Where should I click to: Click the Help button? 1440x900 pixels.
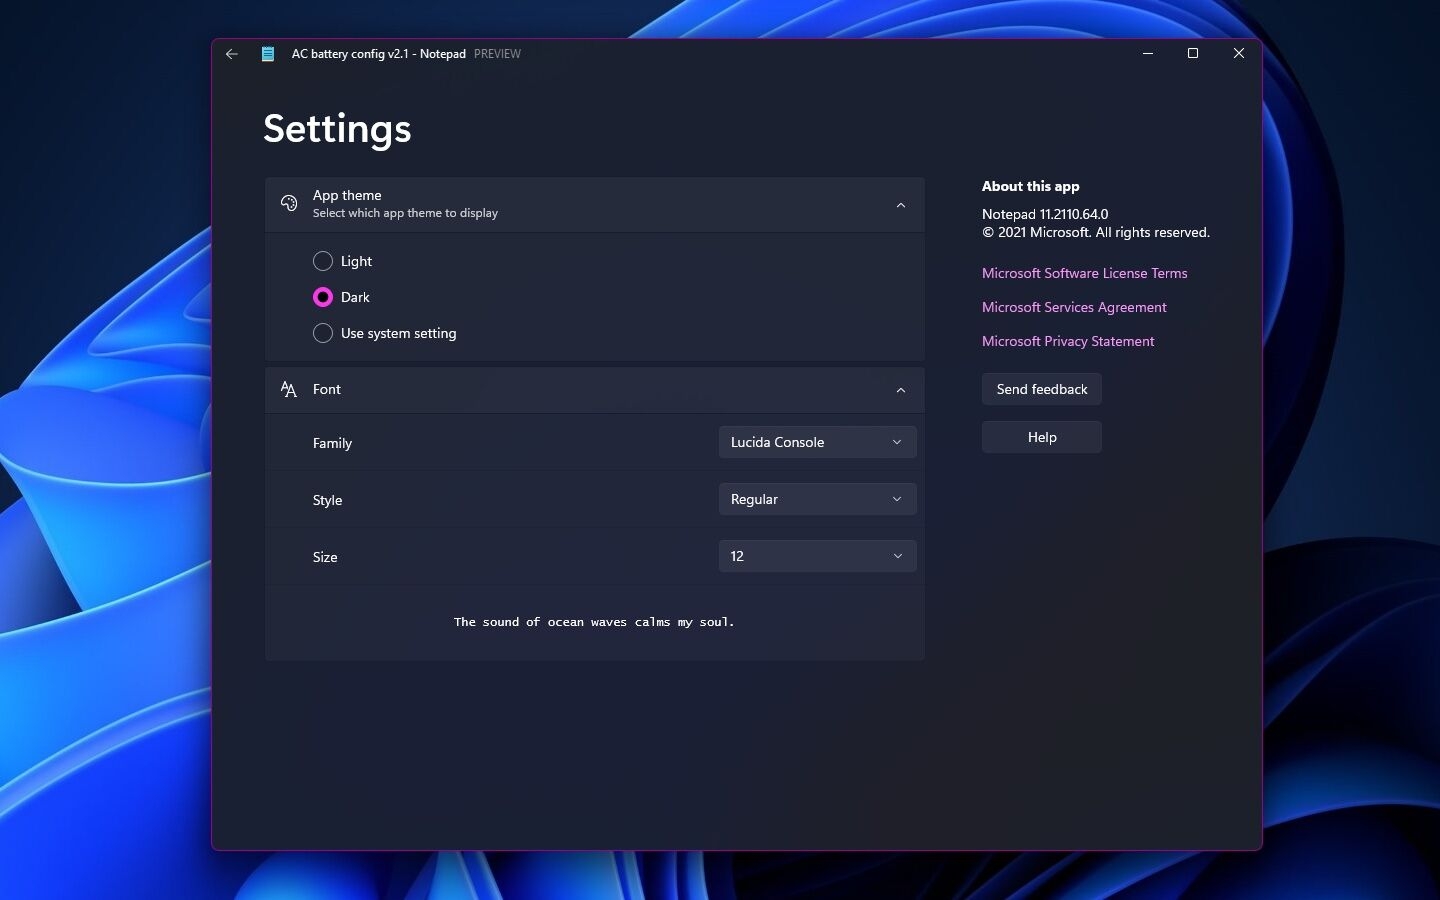tap(1041, 437)
